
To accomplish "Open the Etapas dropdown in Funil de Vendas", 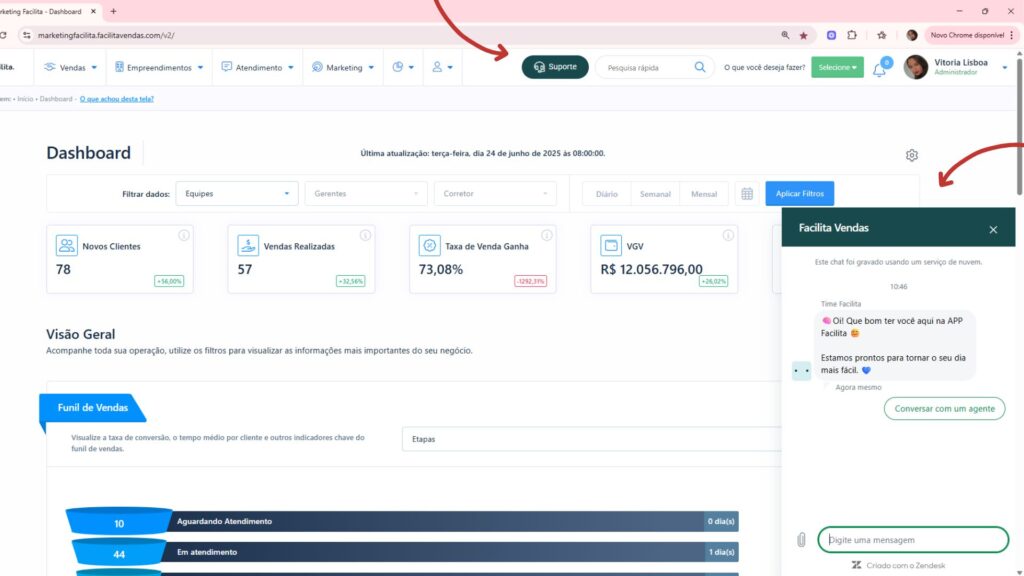I will [590, 439].
